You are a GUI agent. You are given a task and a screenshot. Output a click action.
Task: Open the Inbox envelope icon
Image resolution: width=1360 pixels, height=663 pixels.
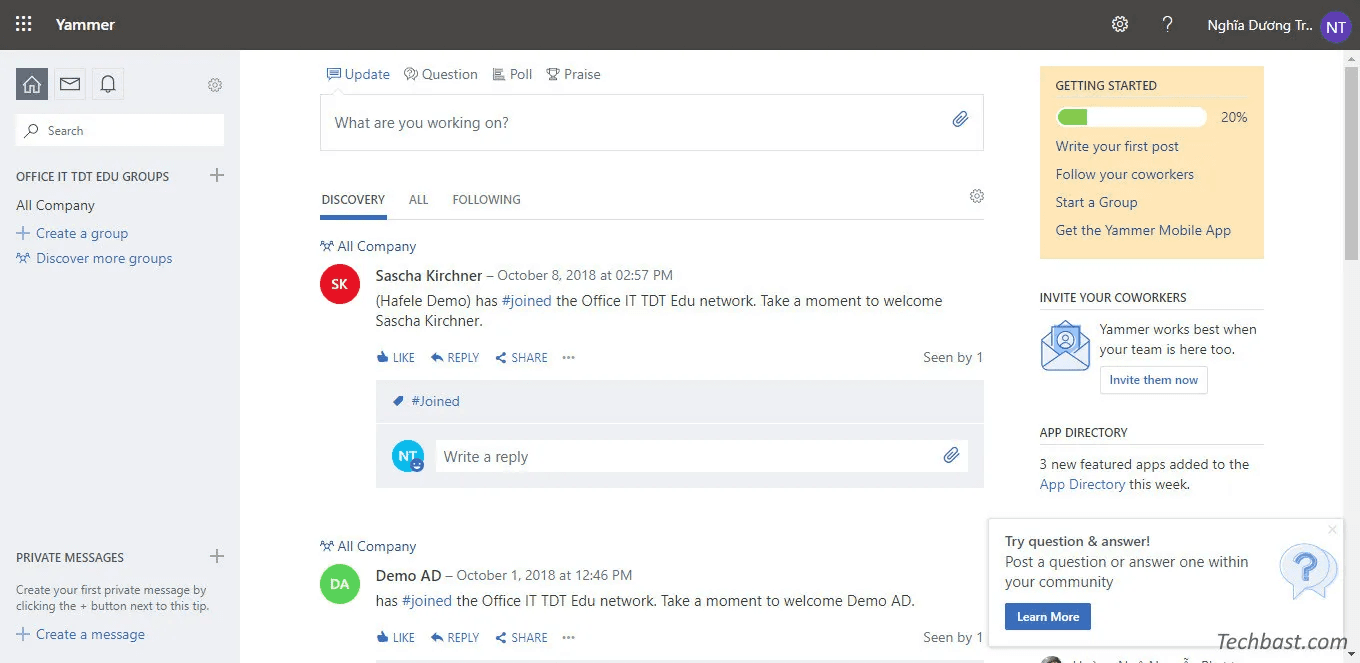[70, 85]
